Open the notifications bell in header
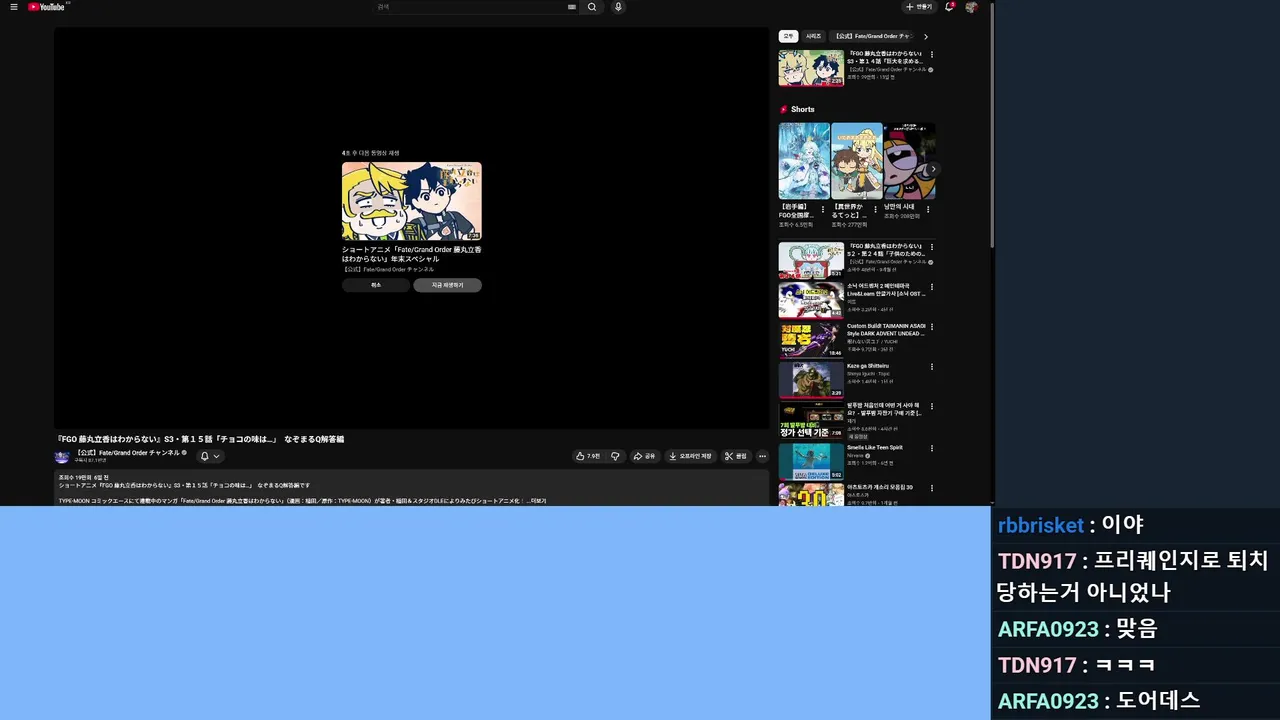This screenshot has height=720, width=1280. coord(950,7)
